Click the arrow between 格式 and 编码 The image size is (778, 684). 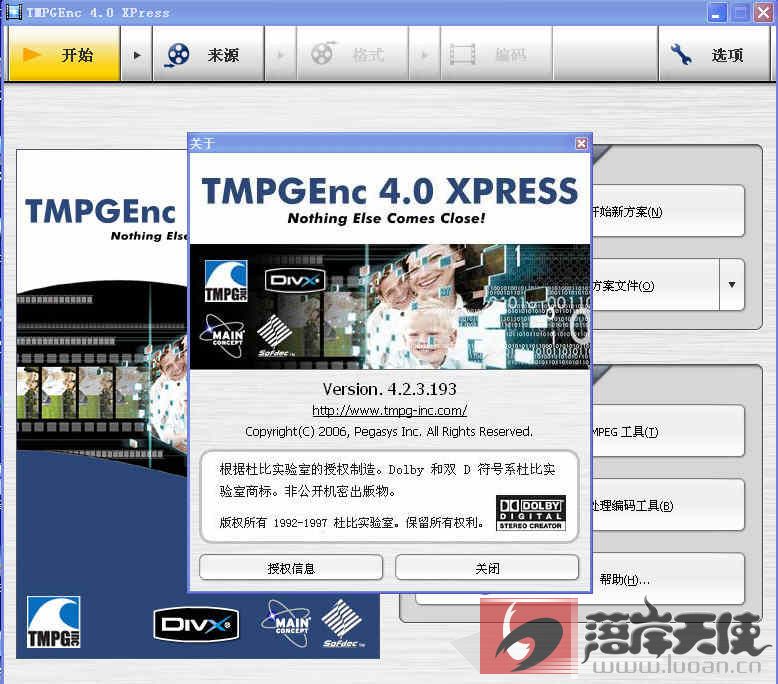click(424, 54)
